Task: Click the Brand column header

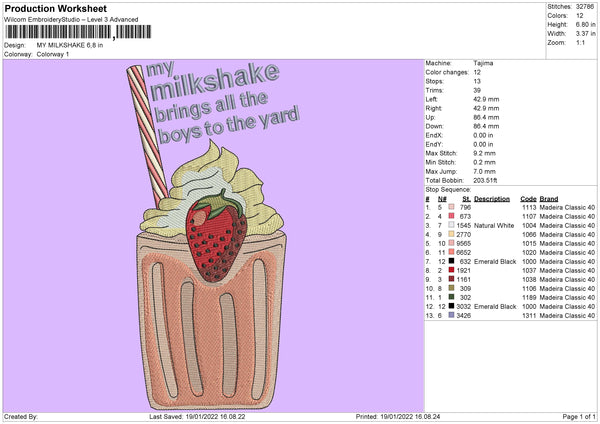Action: coord(549,199)
